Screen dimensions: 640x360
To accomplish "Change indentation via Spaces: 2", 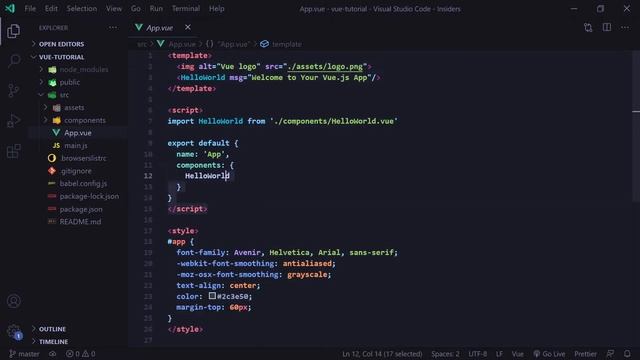I will [445, 354].
